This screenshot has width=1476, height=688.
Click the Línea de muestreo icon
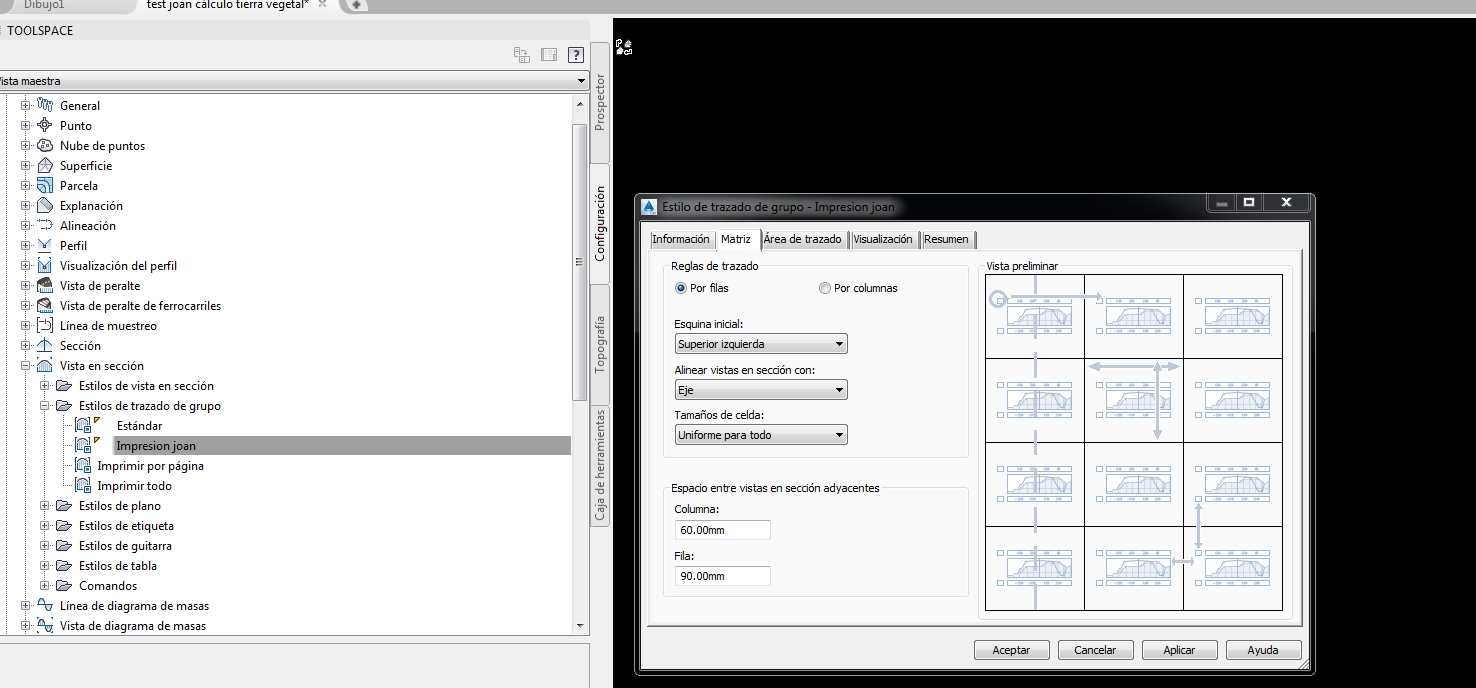pos(44,325)
